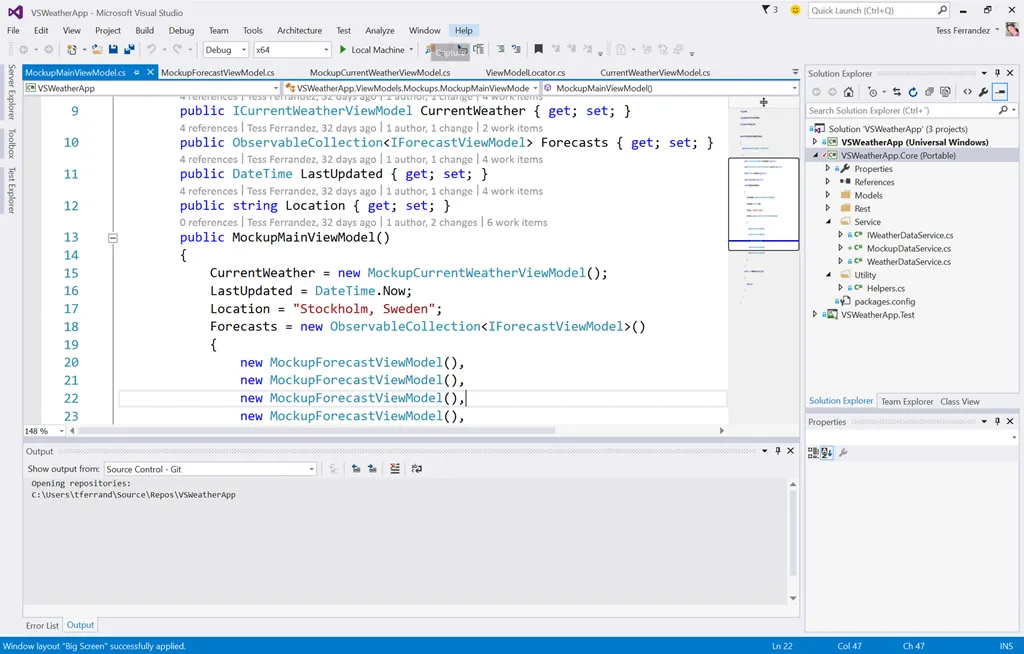Click the Undo arrow icon
Screen dimensions: 1024x654
(x=152, y=49)
